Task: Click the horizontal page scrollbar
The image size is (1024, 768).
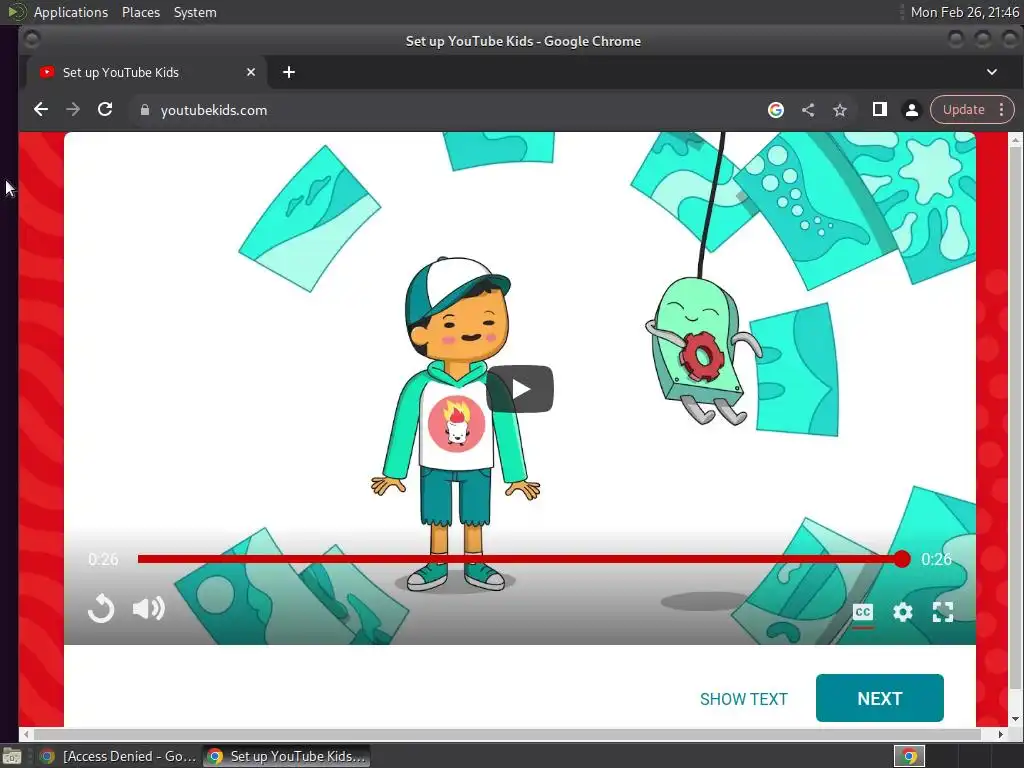Action: 507,734
